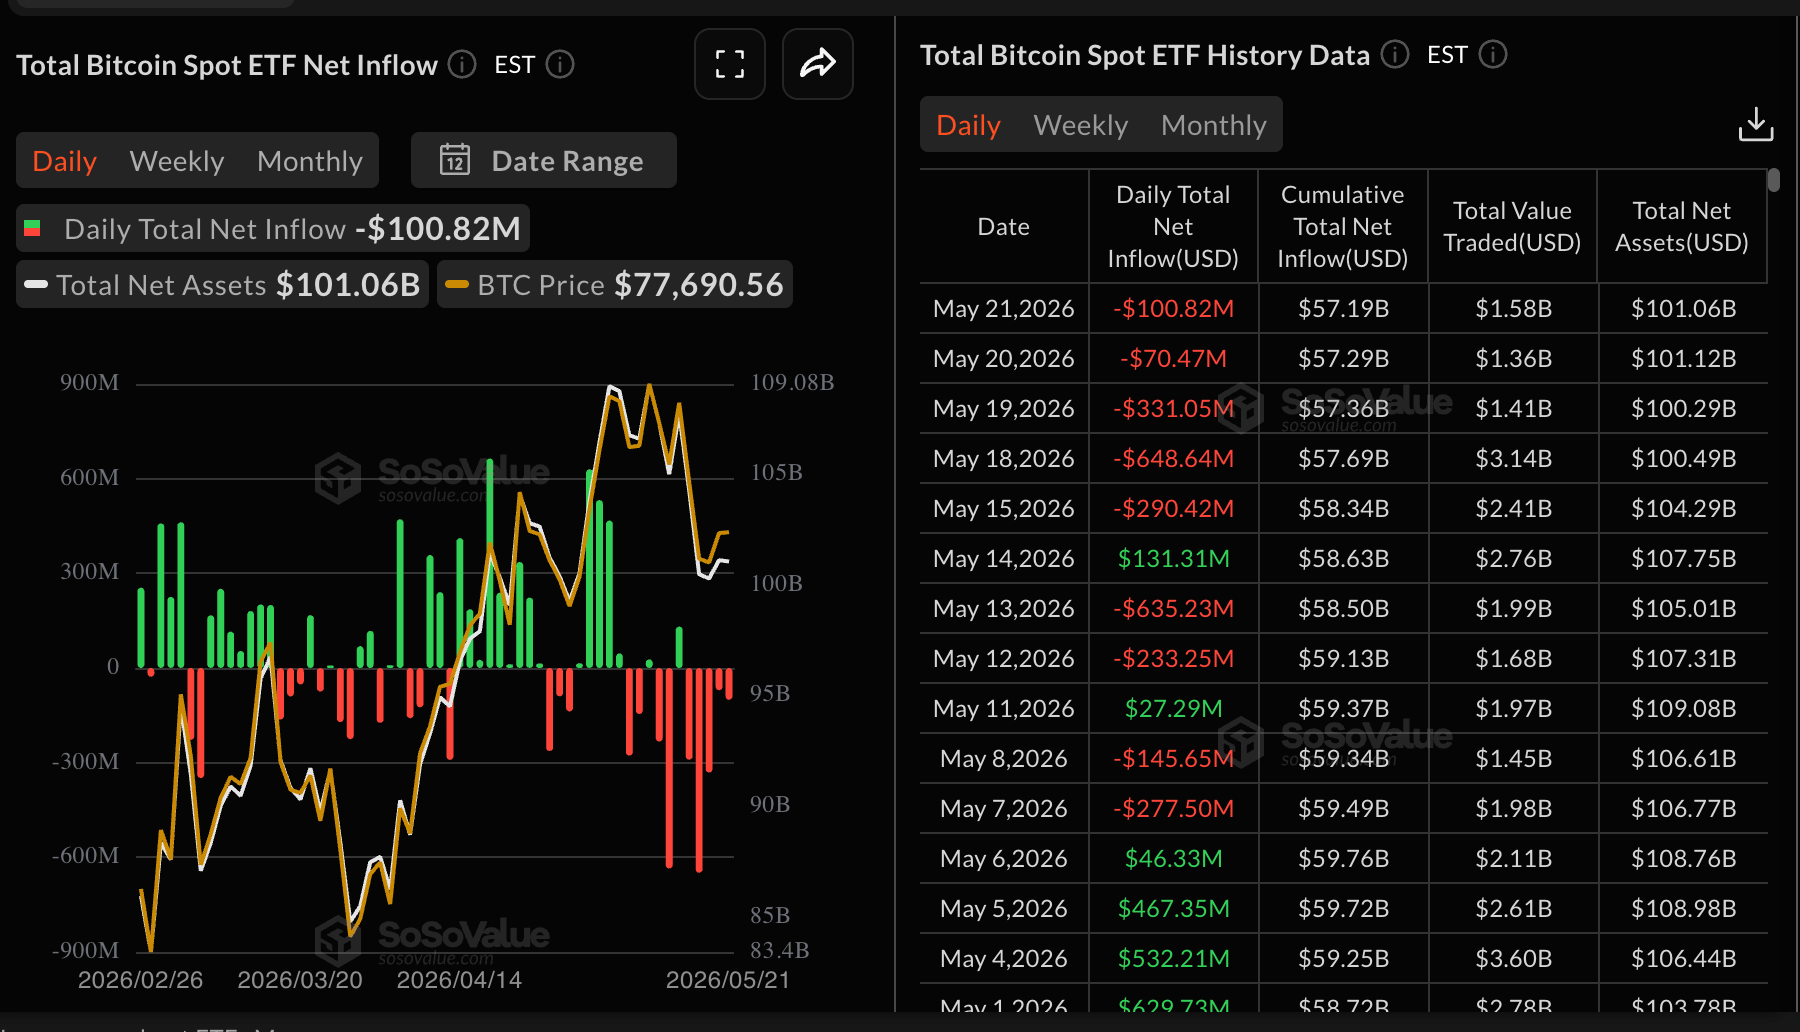Screen dimensions: 1800x1032
Task: Click $101.06B net assets table cell
Action: click(x=1683, y=309)
